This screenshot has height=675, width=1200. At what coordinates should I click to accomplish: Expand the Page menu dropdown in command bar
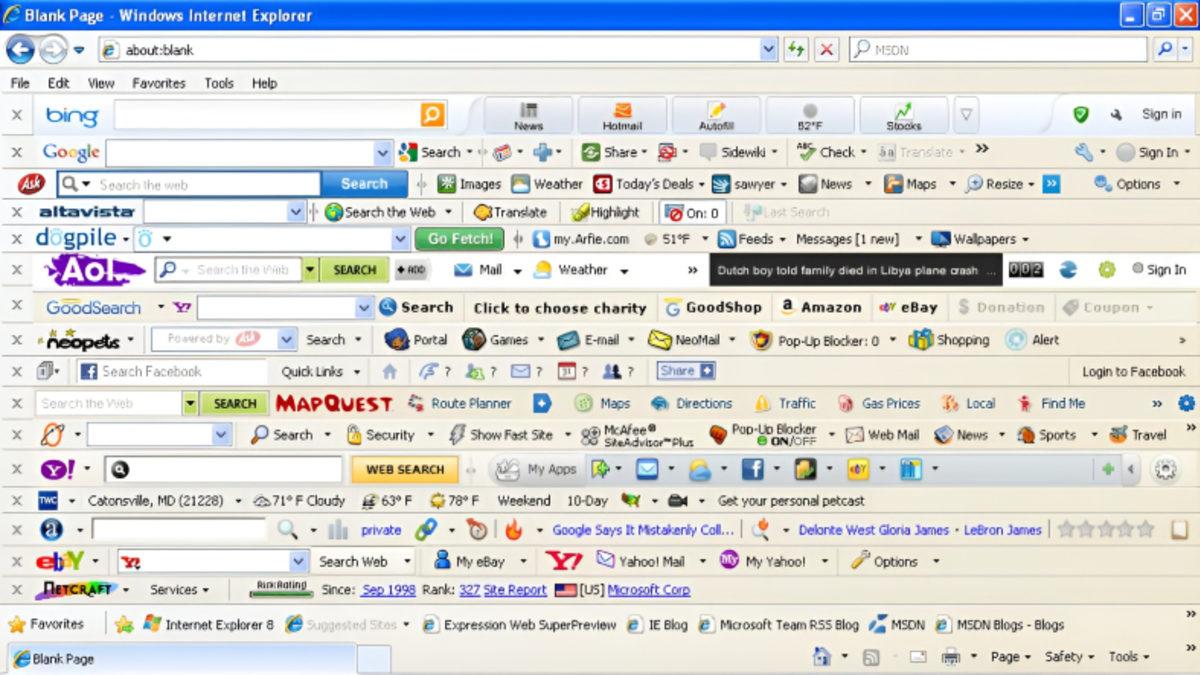1005,657
